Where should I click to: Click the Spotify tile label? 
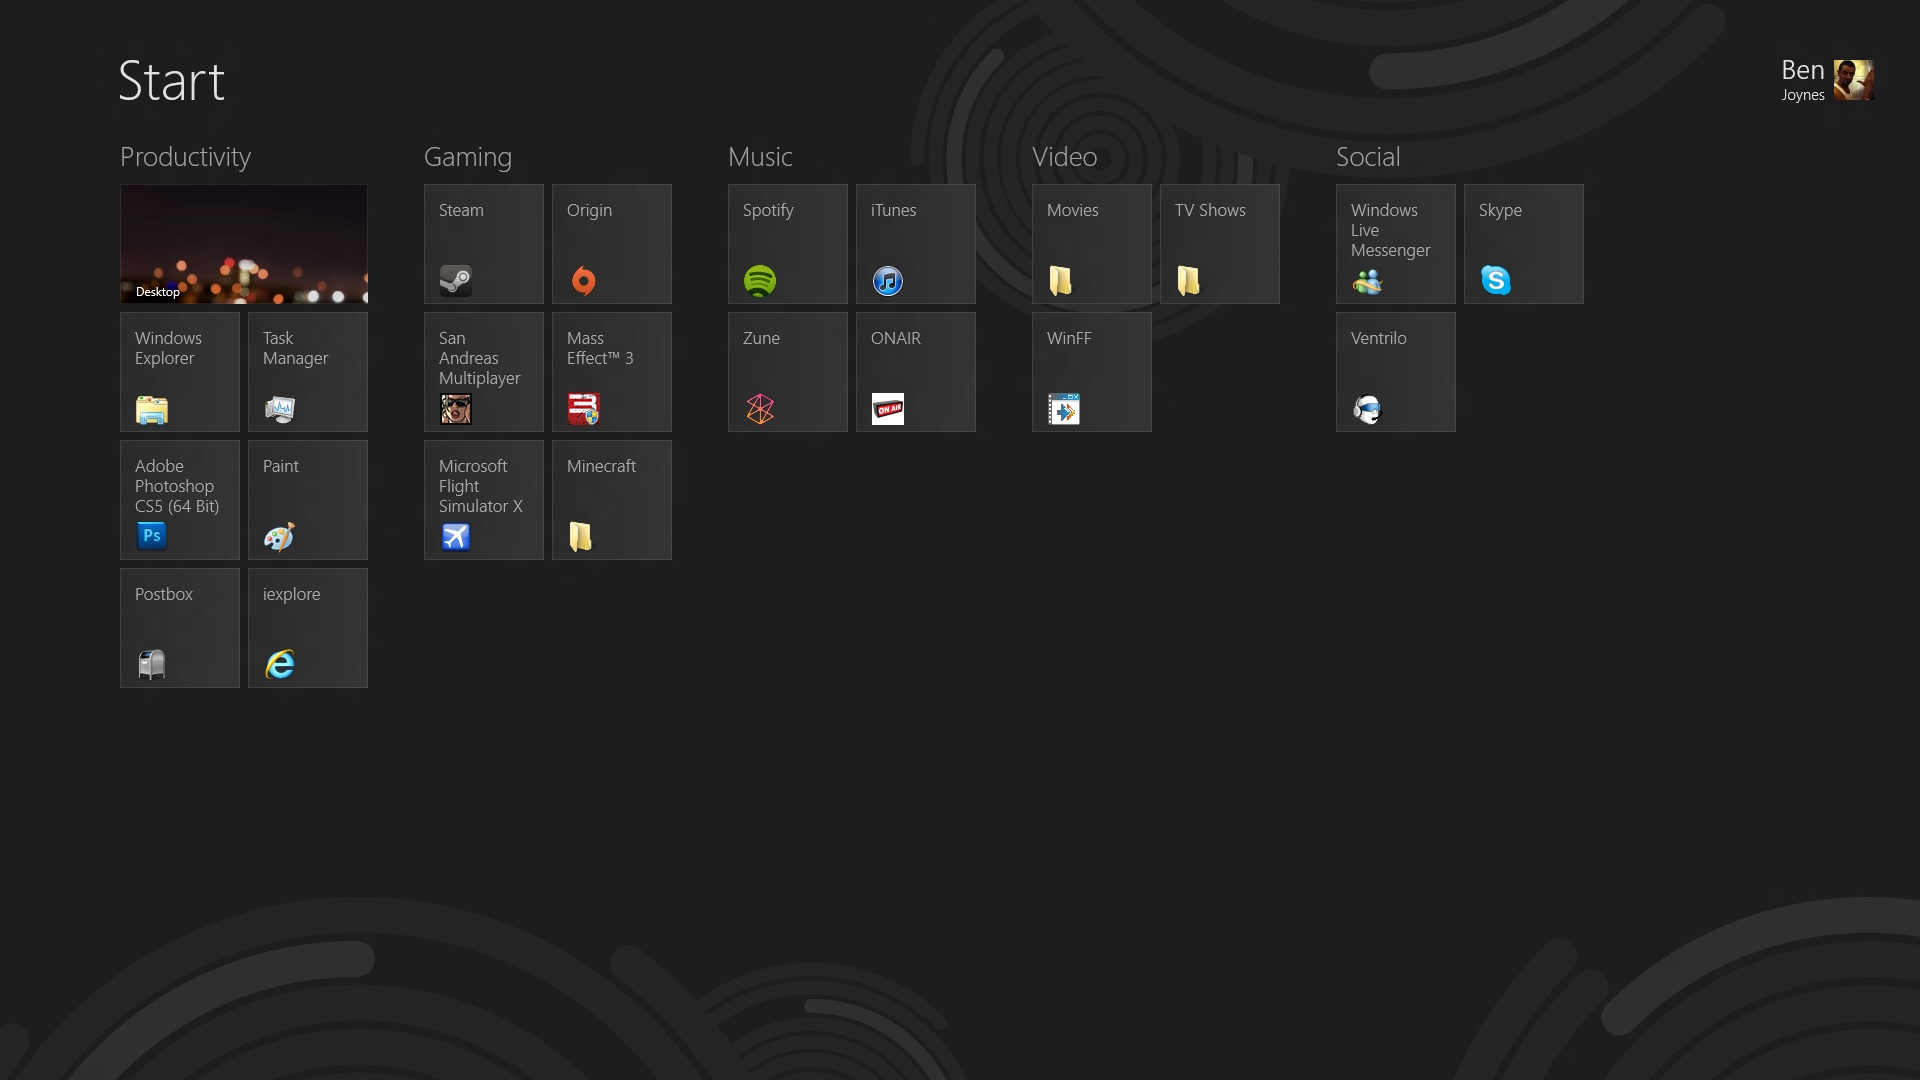point(768,210)
